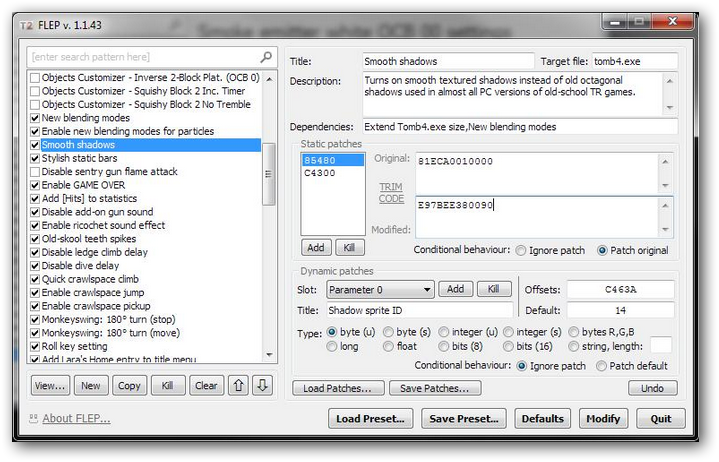This screenshot has width=719, height=462.
Task: Open the Slot Parameter 0 dropdown
Action: (380, 290)
